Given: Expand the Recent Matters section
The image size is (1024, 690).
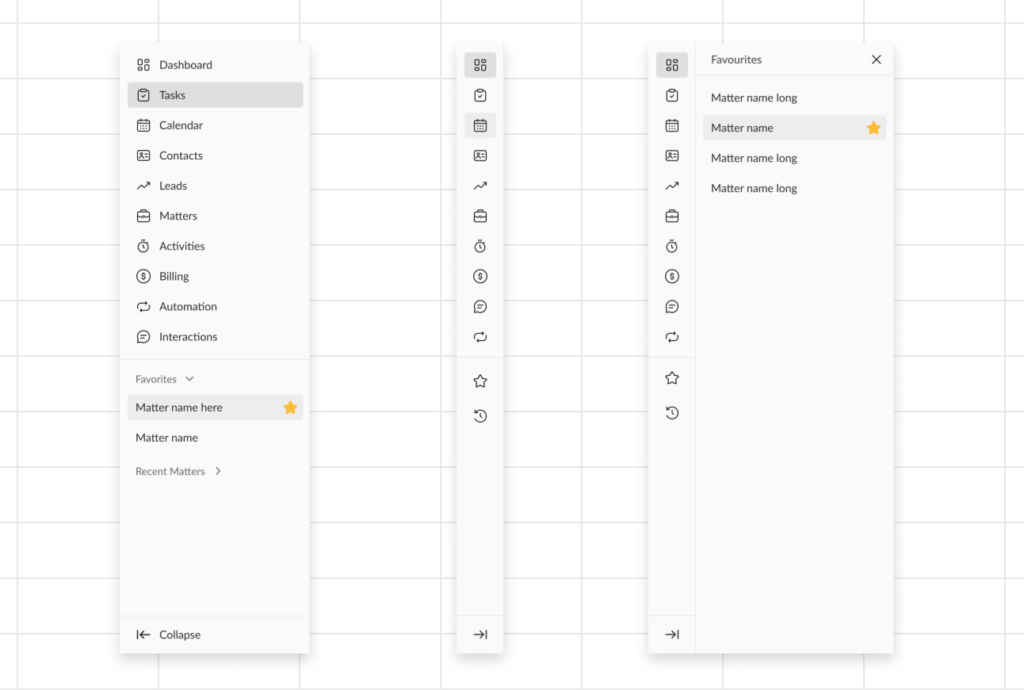Looking at the screenshot, I should coord(218,471).
